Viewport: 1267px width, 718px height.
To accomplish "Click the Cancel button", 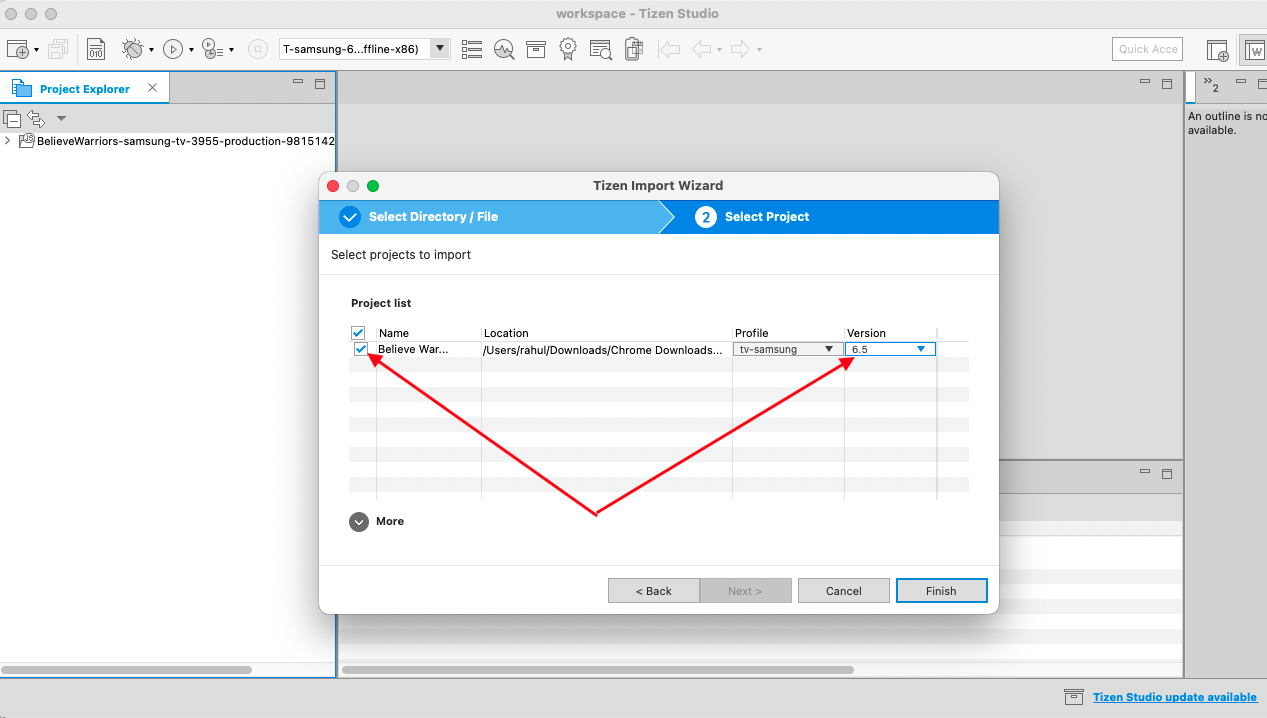I will (844, 591).
